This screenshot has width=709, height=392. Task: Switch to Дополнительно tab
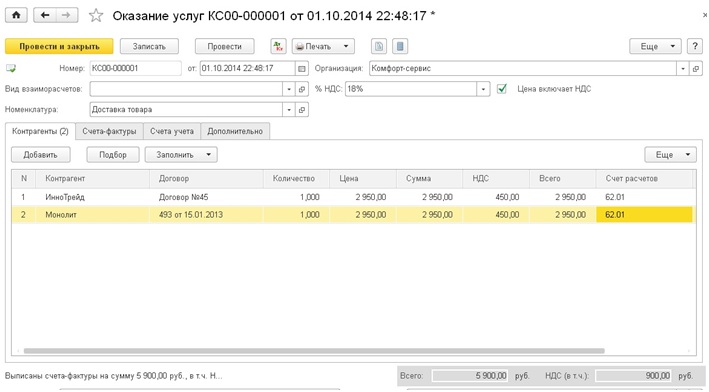click(235, 131)
